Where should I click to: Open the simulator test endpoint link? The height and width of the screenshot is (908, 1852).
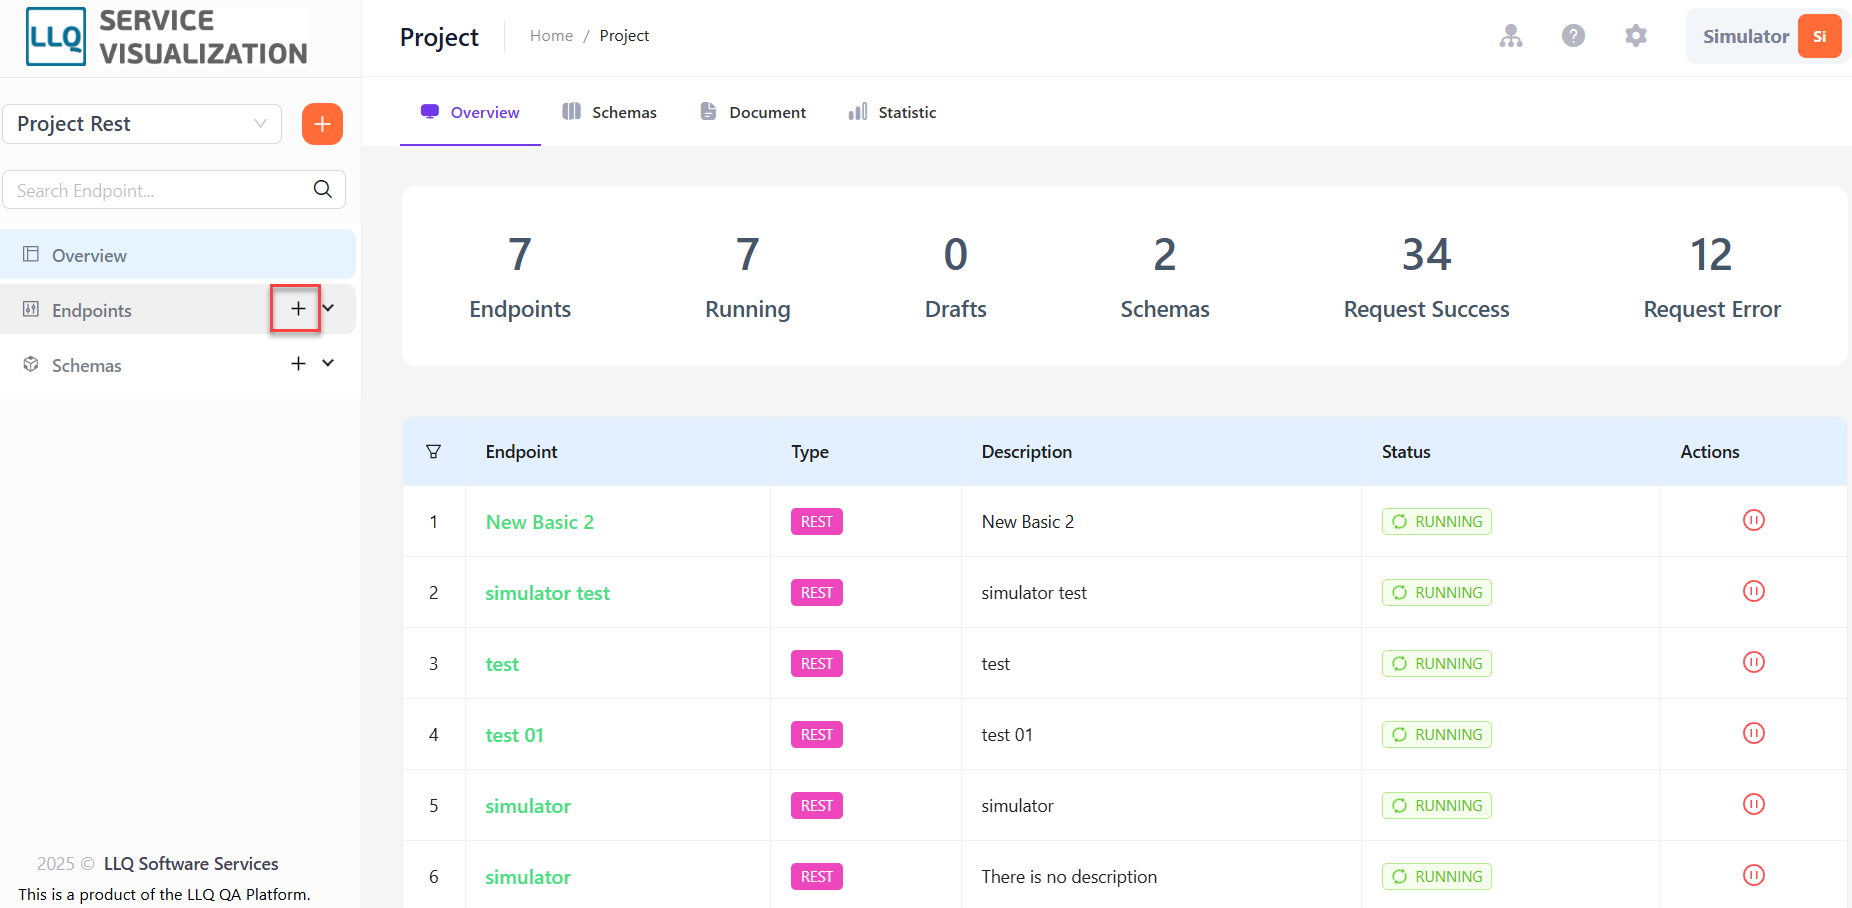[548, 593]
